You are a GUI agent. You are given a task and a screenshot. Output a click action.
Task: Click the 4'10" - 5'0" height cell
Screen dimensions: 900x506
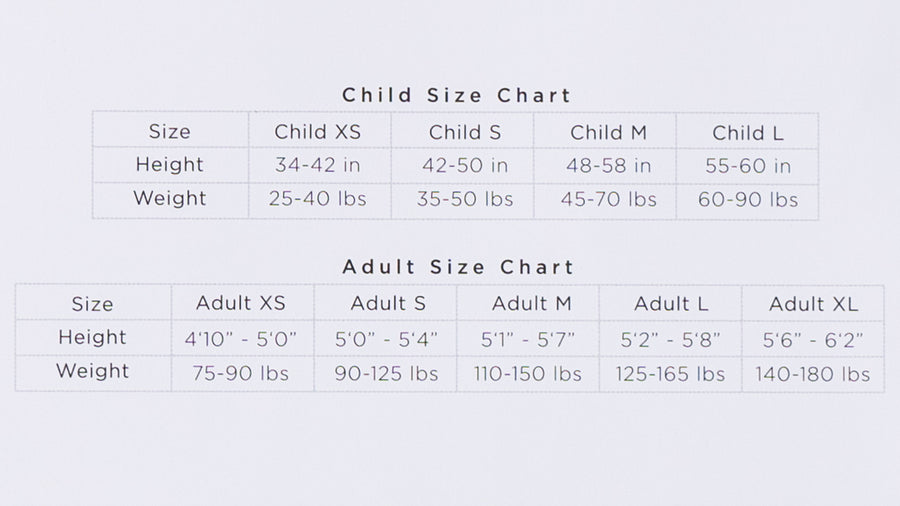(240, 340)
